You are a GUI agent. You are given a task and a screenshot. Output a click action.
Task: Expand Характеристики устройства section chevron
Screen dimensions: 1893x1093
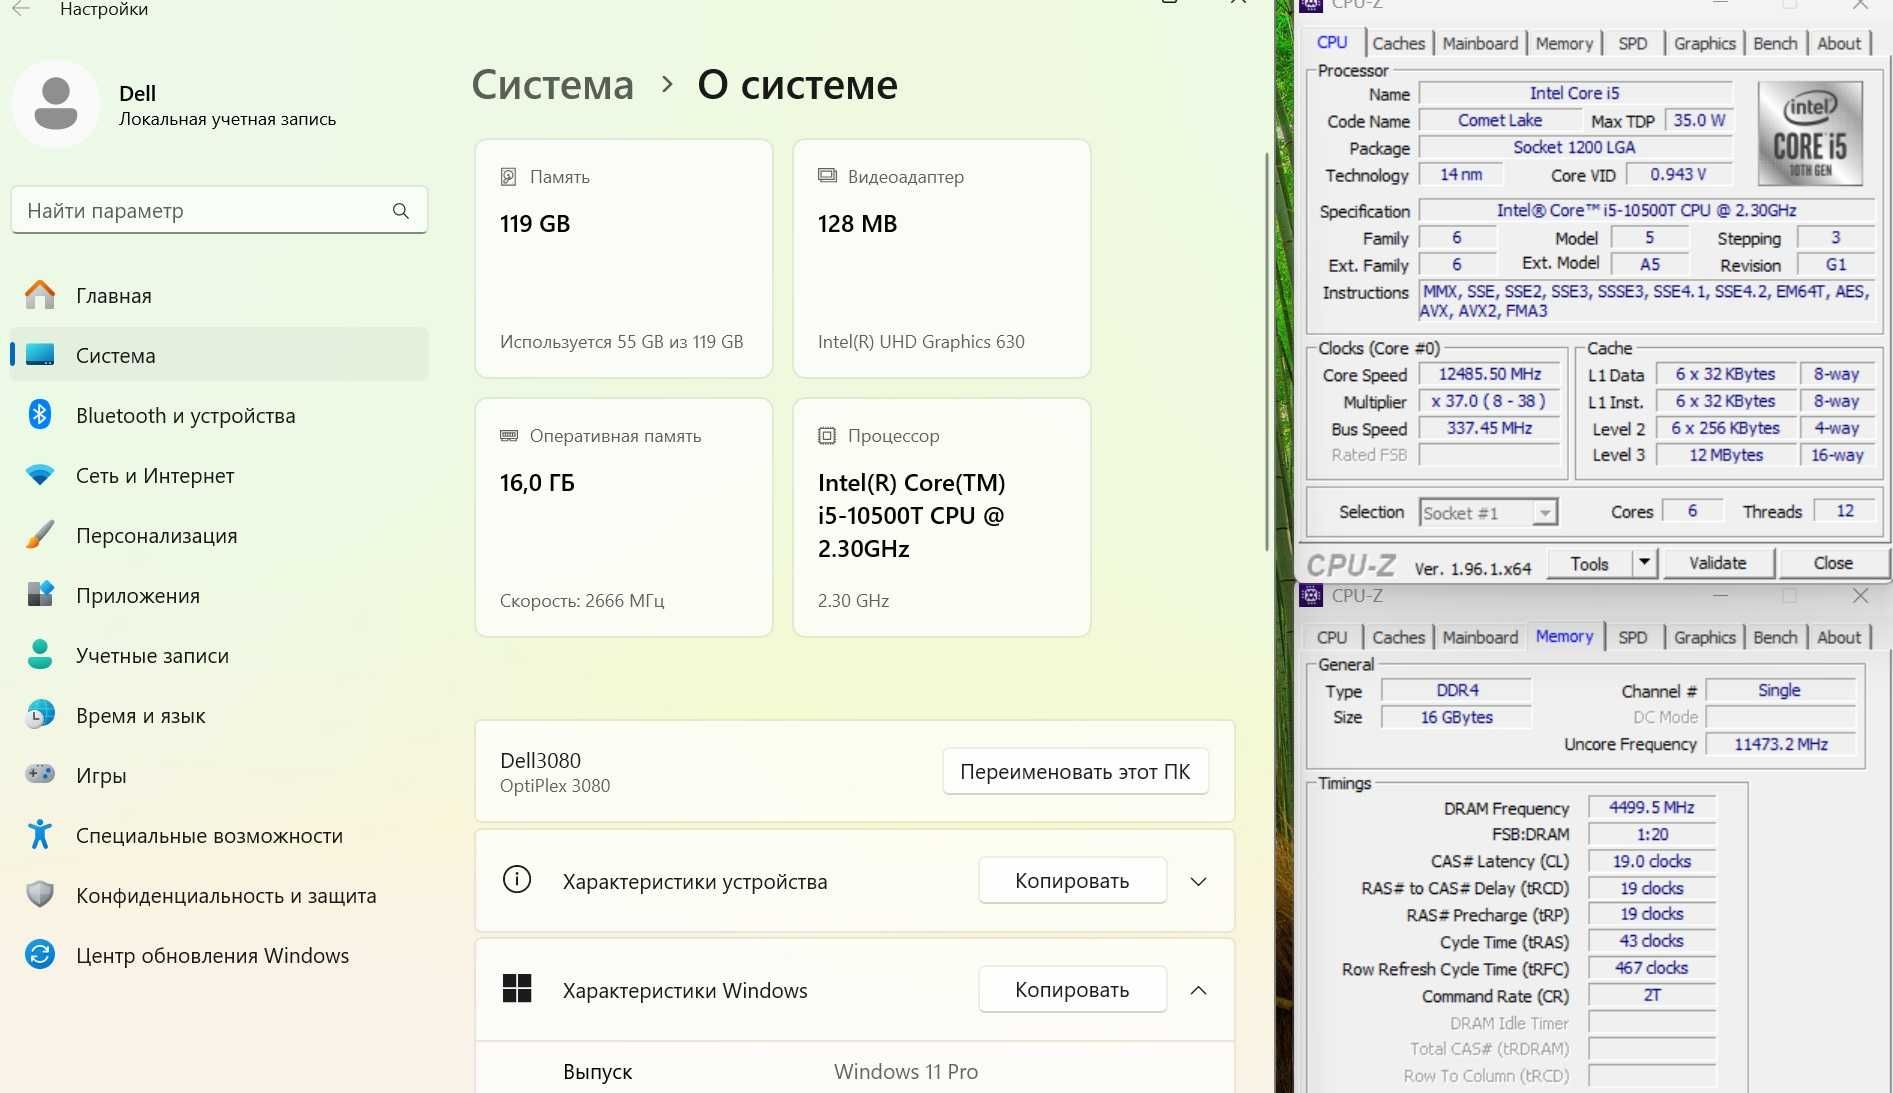click(x=1198, y=881)
